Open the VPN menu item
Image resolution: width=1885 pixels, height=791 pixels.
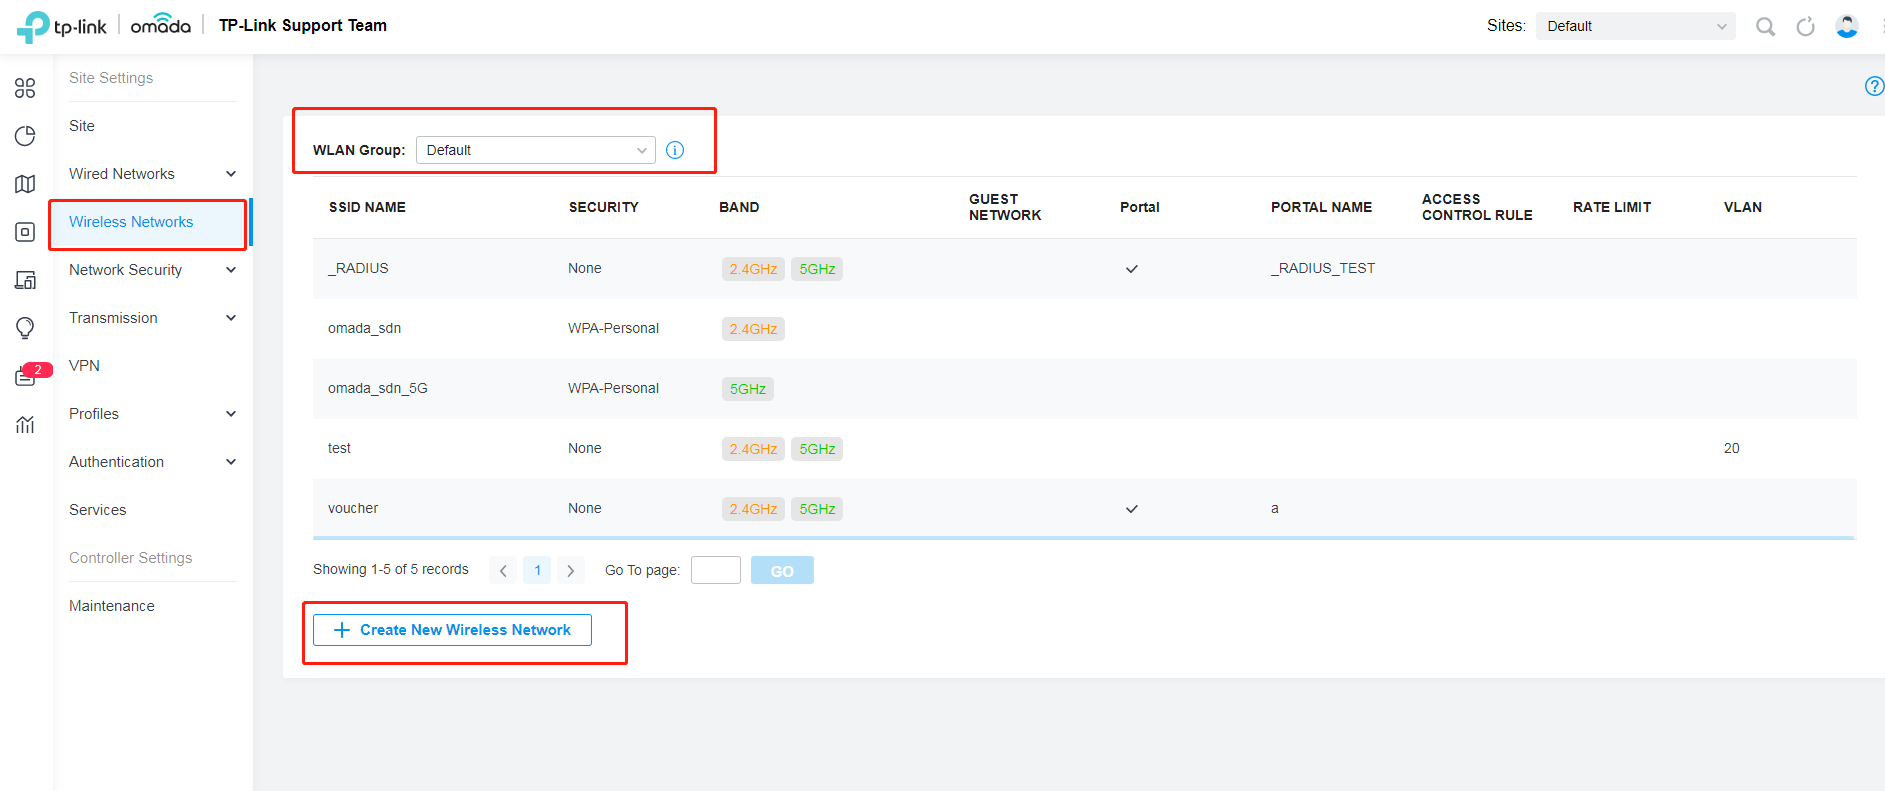point(84,366)
